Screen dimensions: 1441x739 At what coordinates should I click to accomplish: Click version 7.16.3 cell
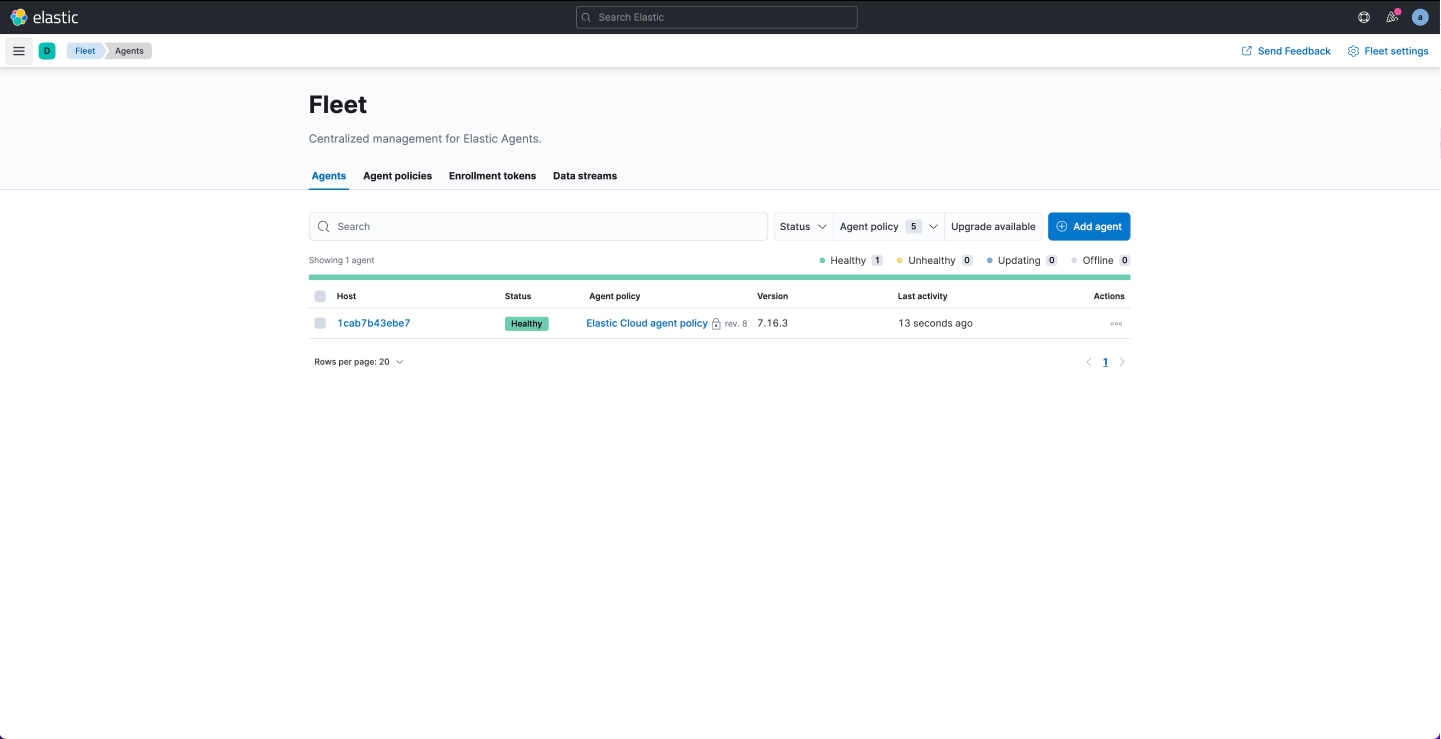pyautogui.click(x=772, y=323)
